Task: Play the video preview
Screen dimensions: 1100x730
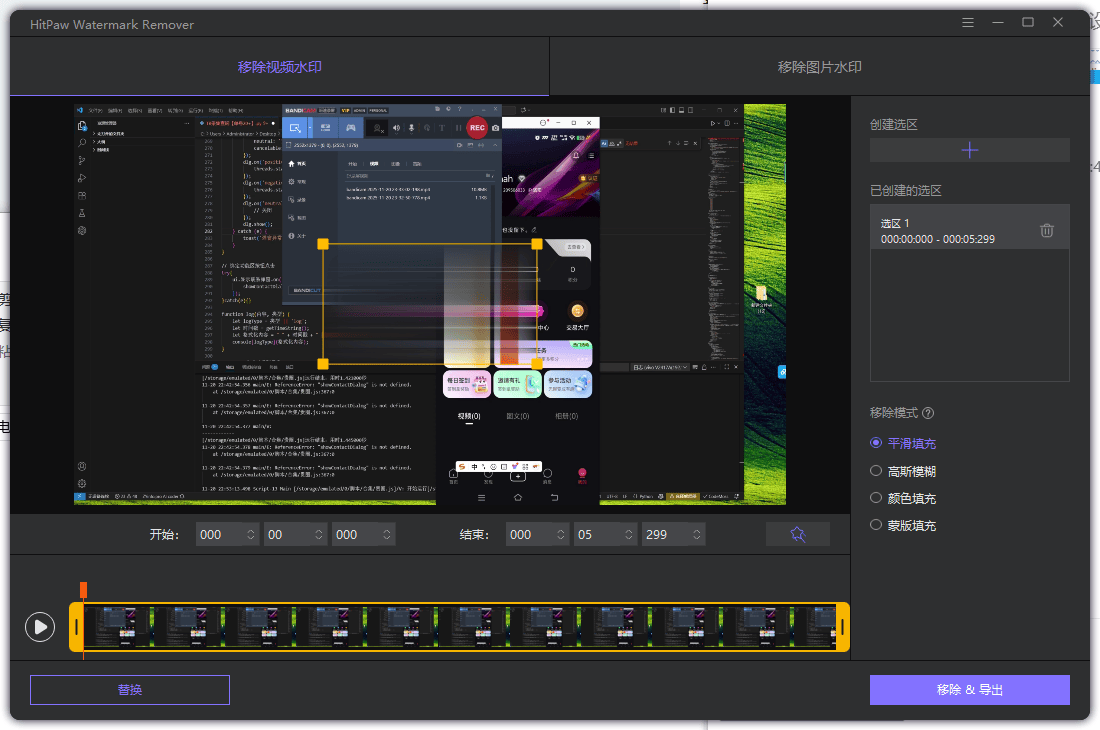Action: 40,627
